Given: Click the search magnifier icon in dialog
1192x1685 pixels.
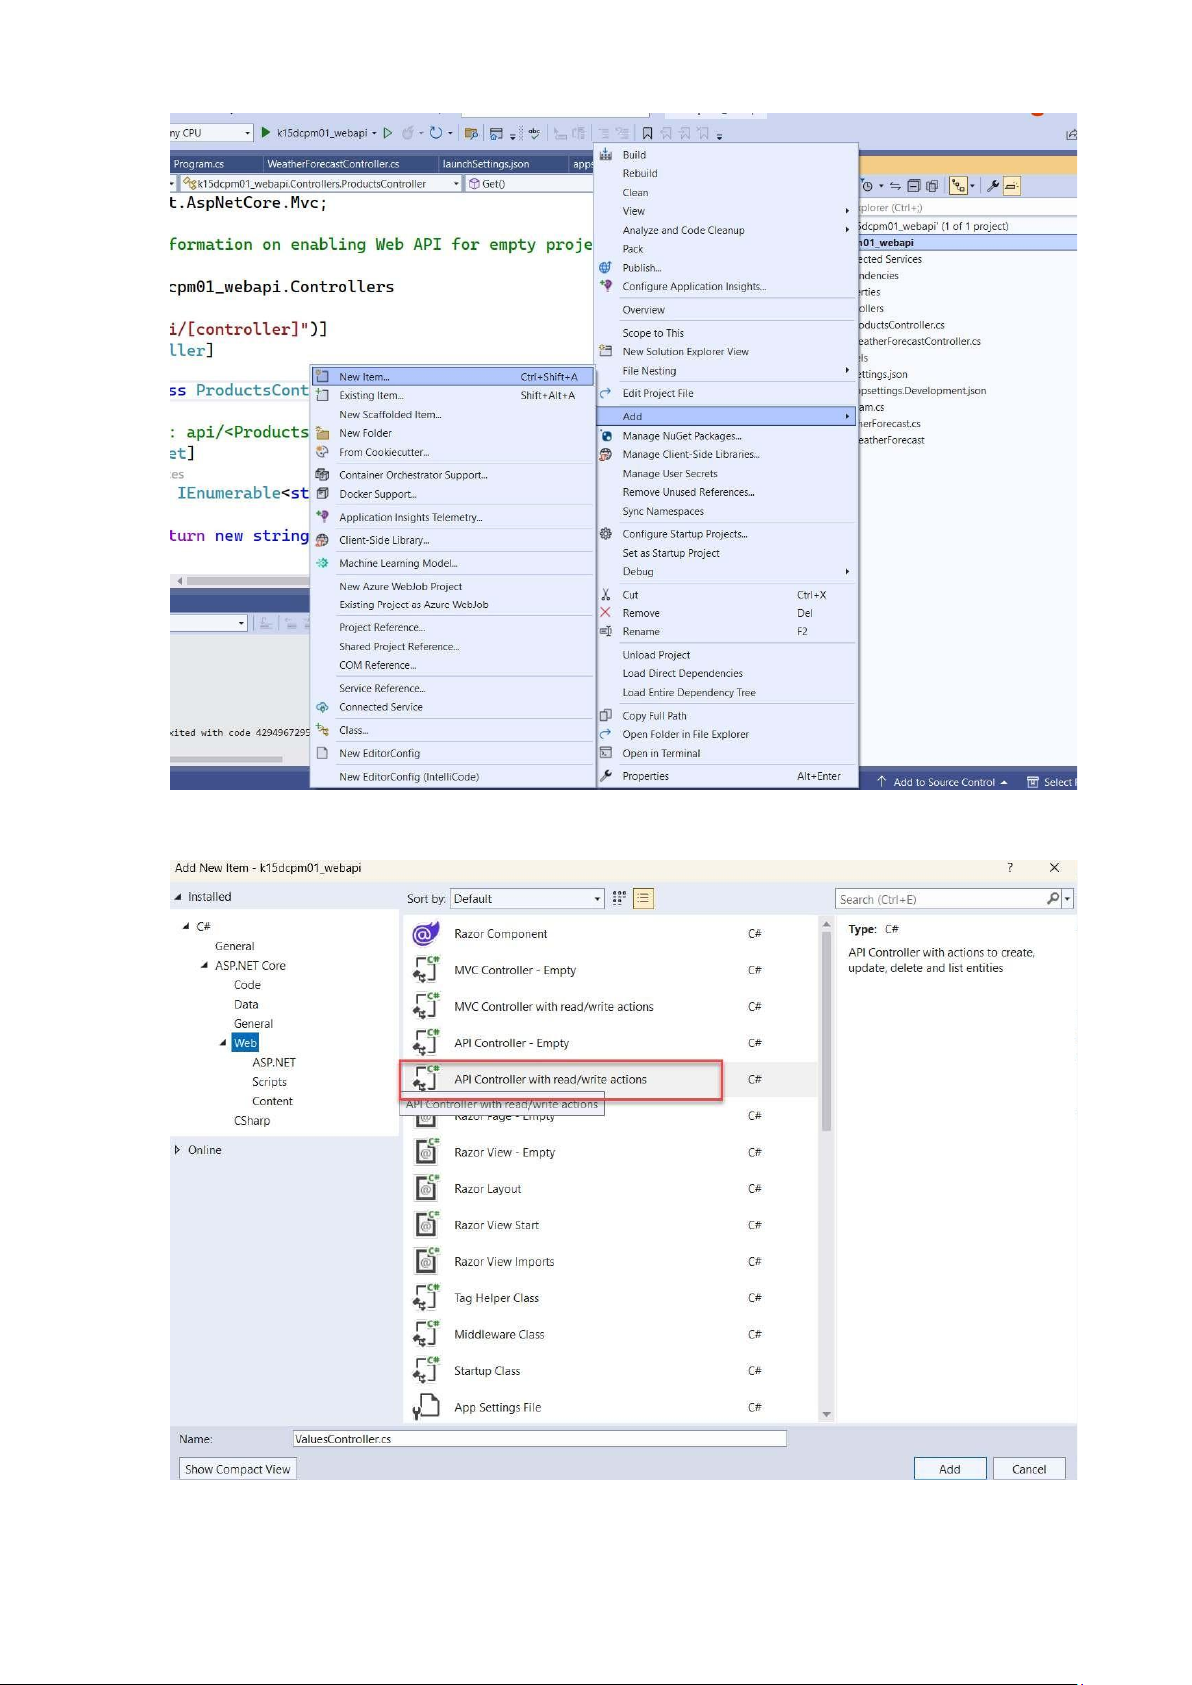Looking at the screenshot, I should coord(1053,899).
